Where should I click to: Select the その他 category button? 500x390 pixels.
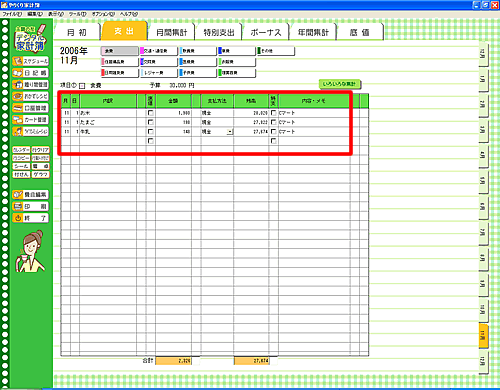click(x=276, y=51)
